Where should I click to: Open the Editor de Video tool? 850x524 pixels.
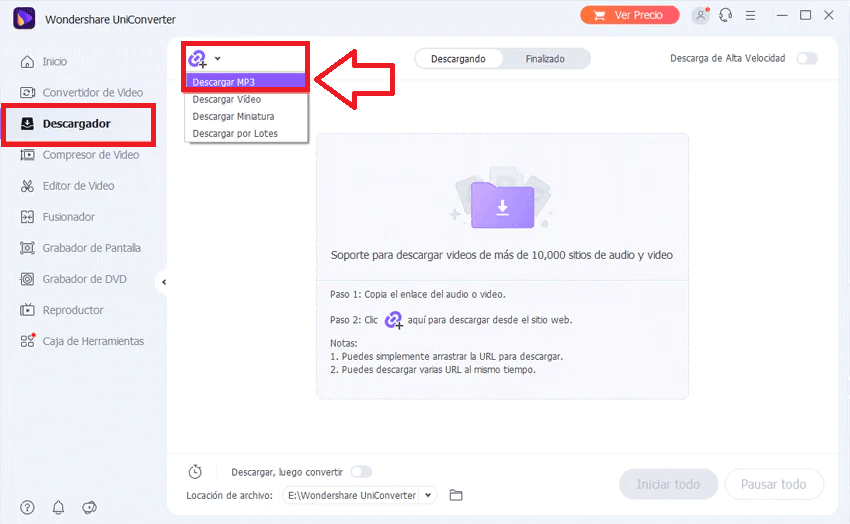pos(67,186)
